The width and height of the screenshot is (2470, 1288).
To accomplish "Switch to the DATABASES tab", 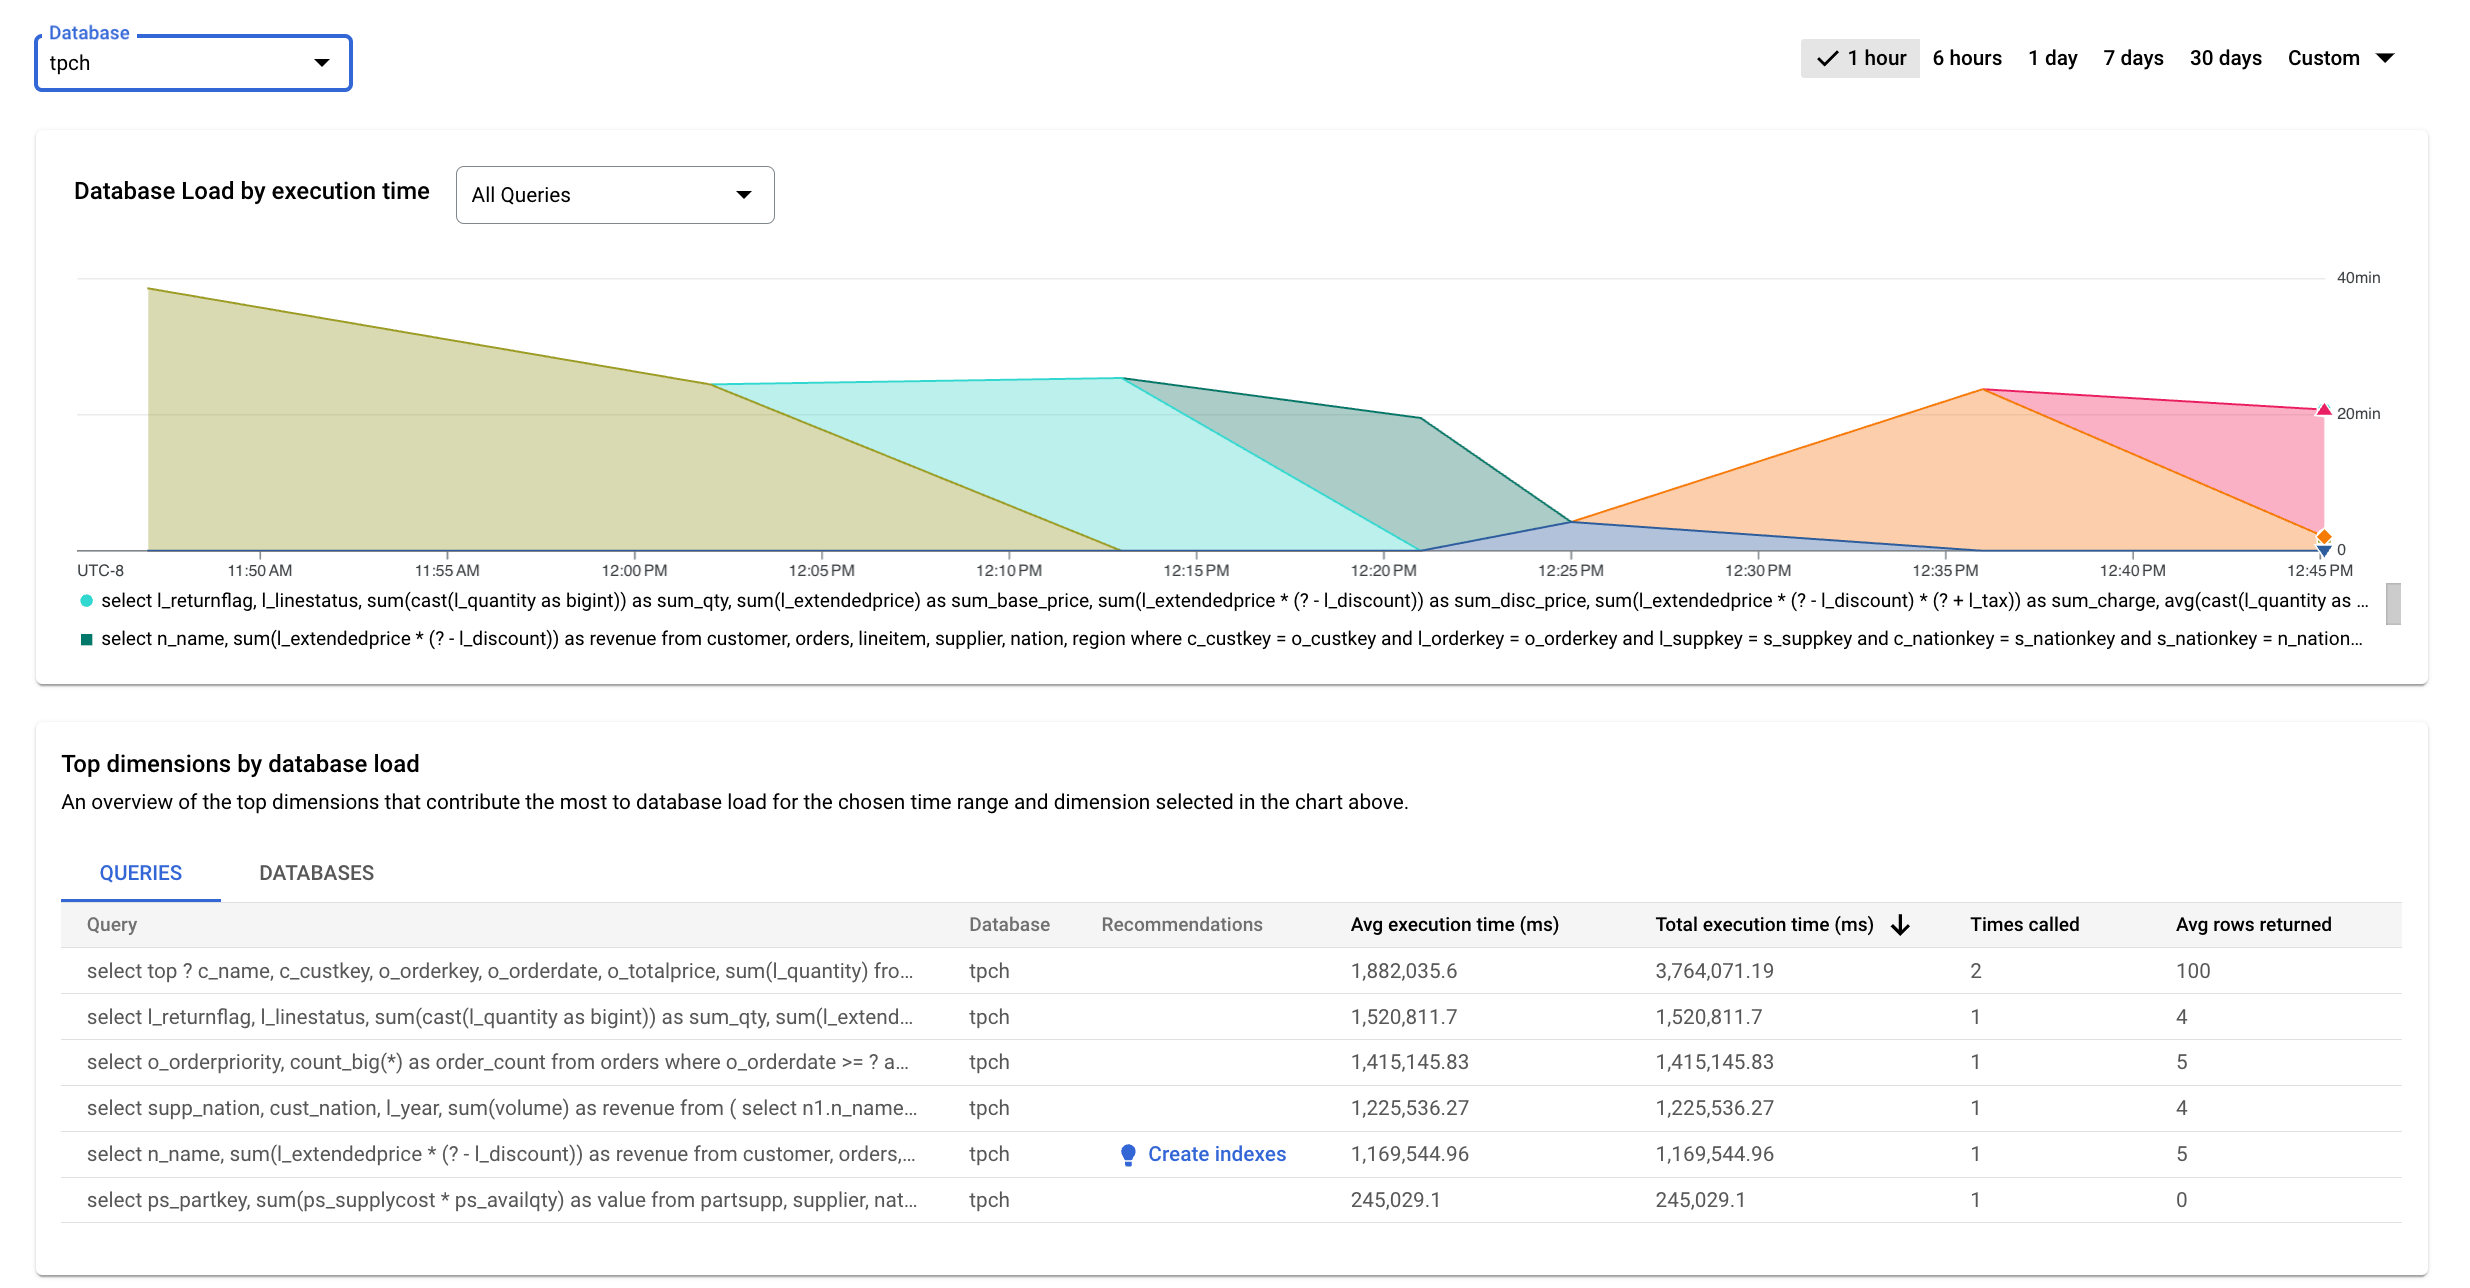I will [317, 871].
